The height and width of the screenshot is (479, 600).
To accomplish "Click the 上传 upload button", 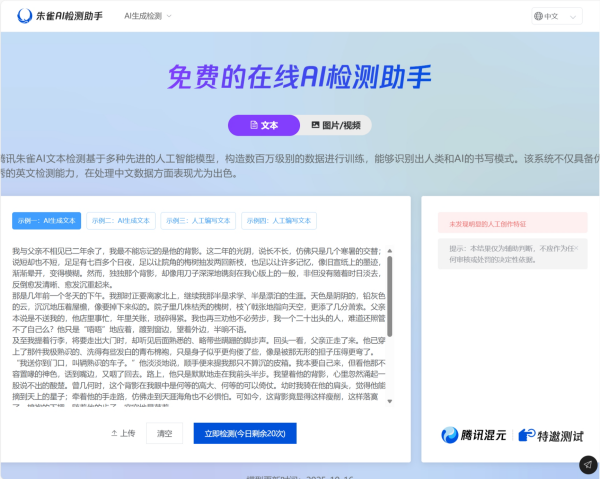I will click(x=123, y=433).
